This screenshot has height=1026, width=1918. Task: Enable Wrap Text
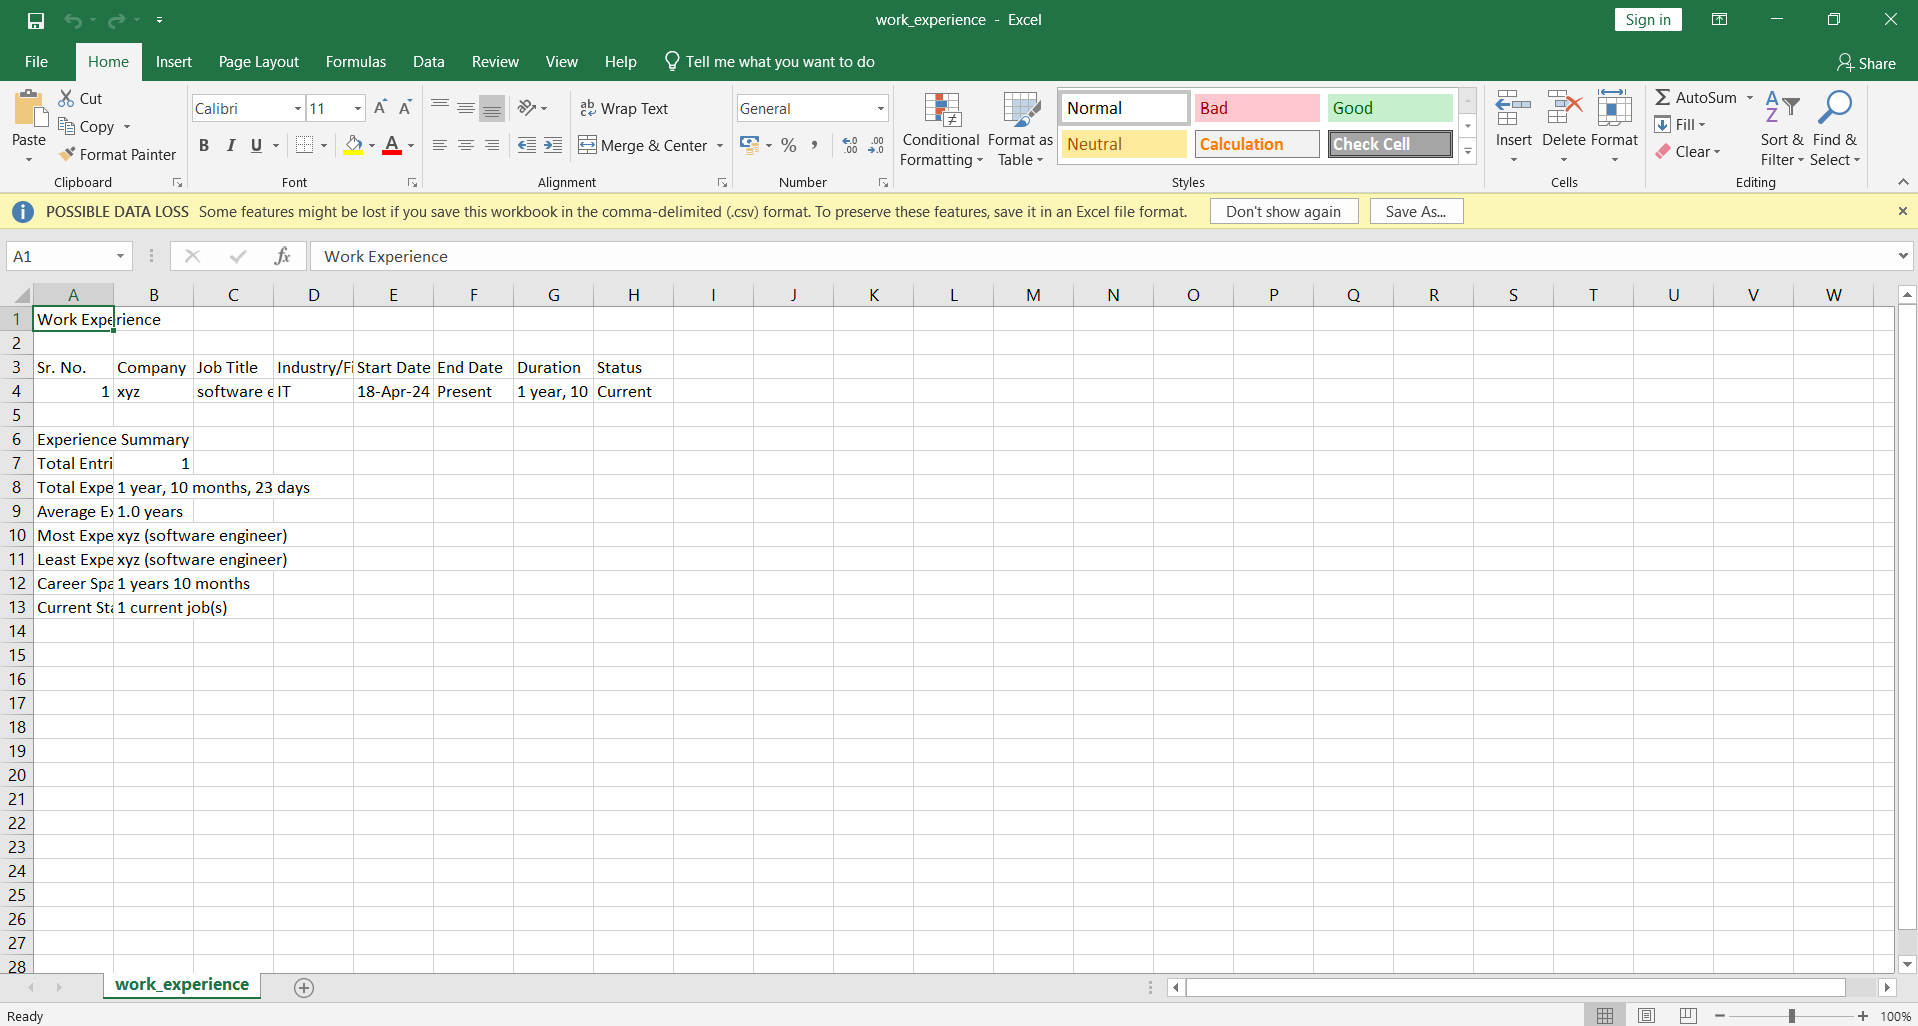(624, 108)
